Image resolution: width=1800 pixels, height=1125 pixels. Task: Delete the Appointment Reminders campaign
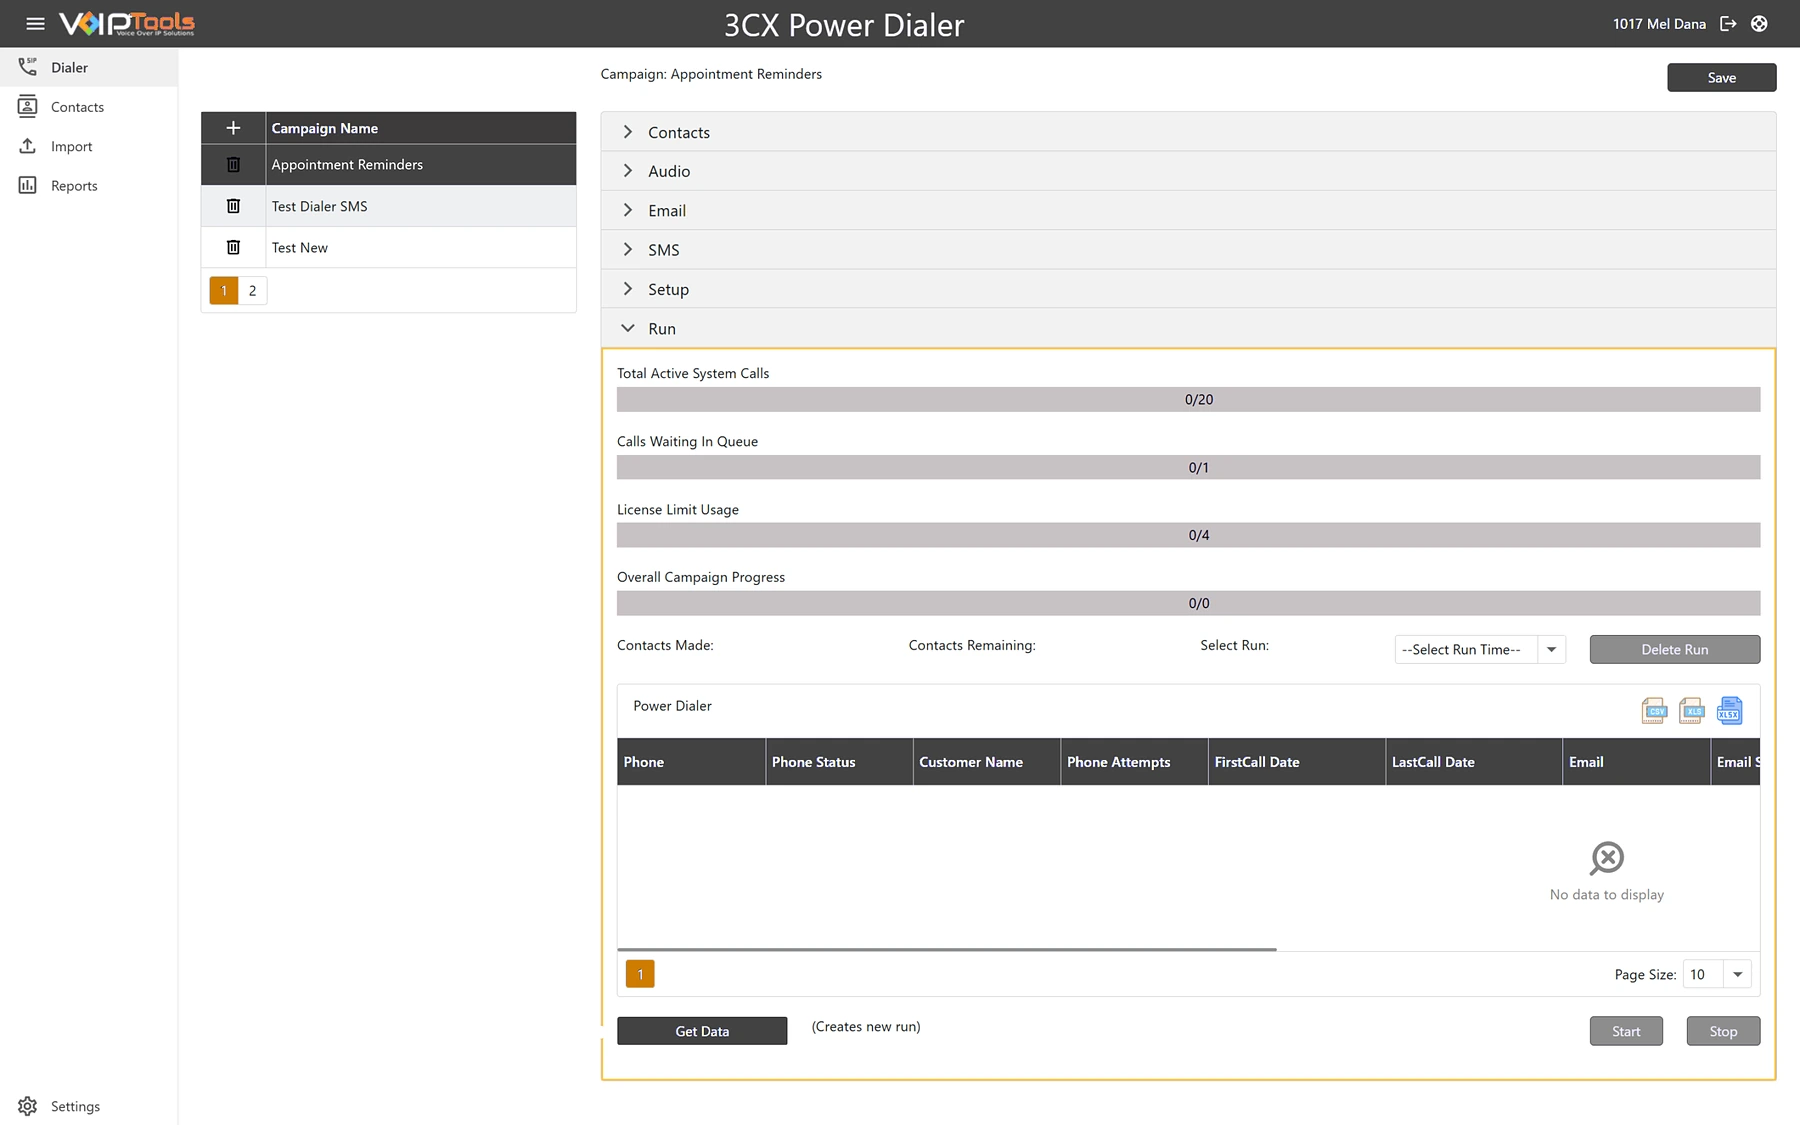click(233, 165)
